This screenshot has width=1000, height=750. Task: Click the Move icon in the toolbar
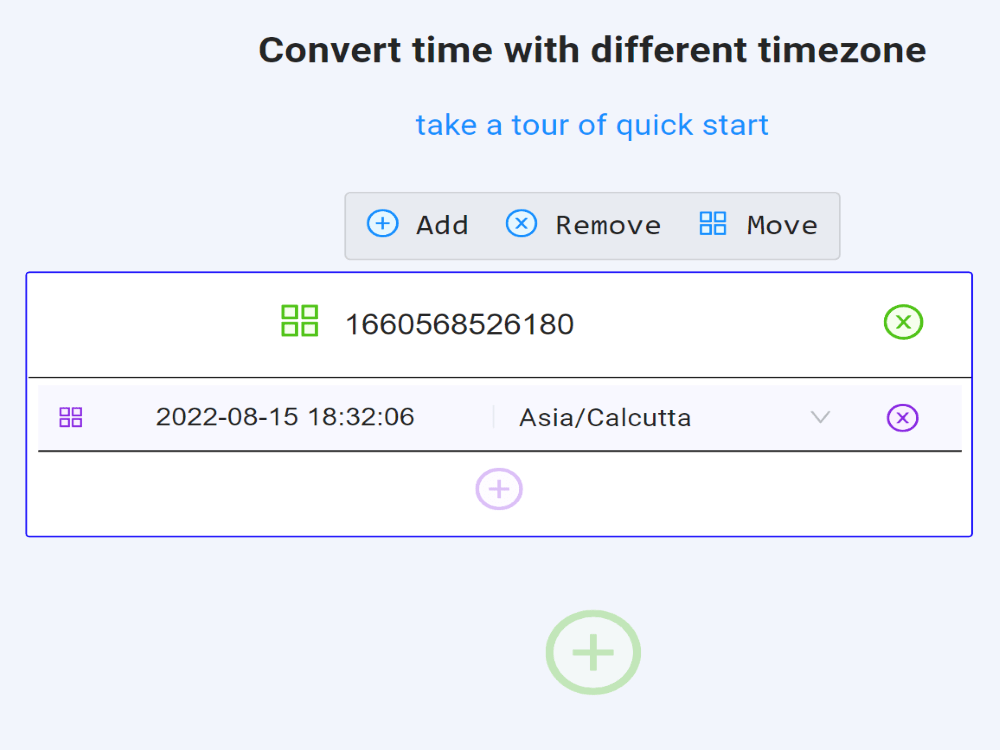pos(713,224)
